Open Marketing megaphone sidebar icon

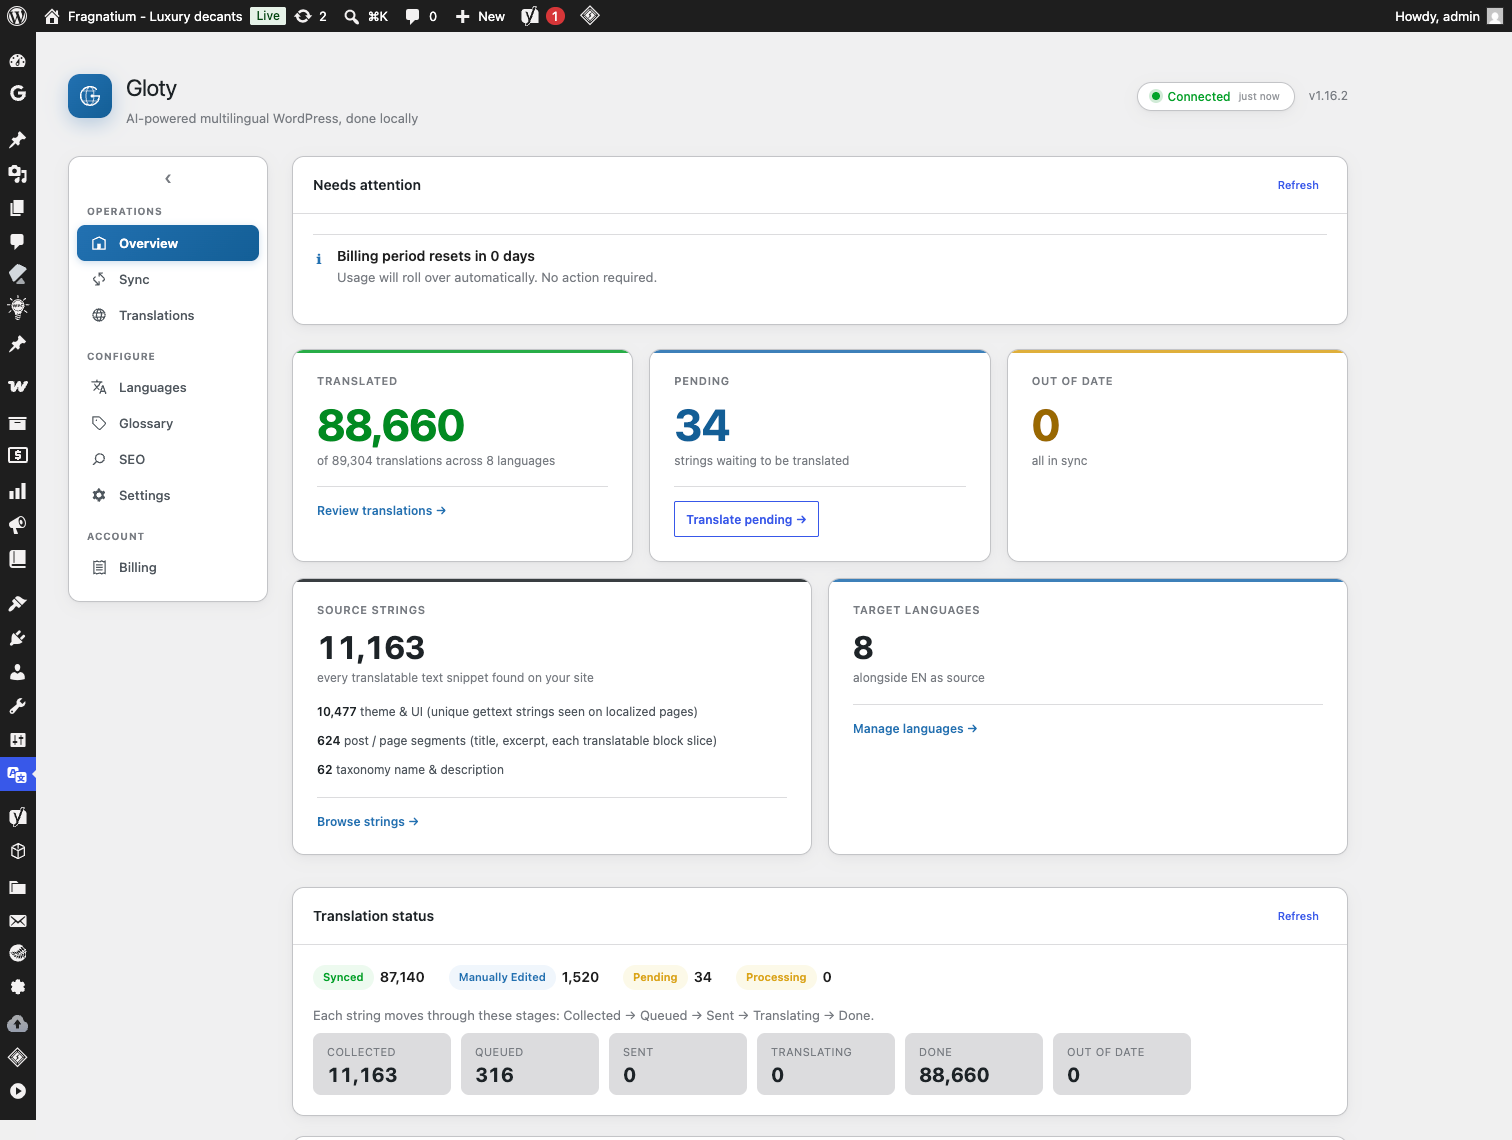point(17,525)
